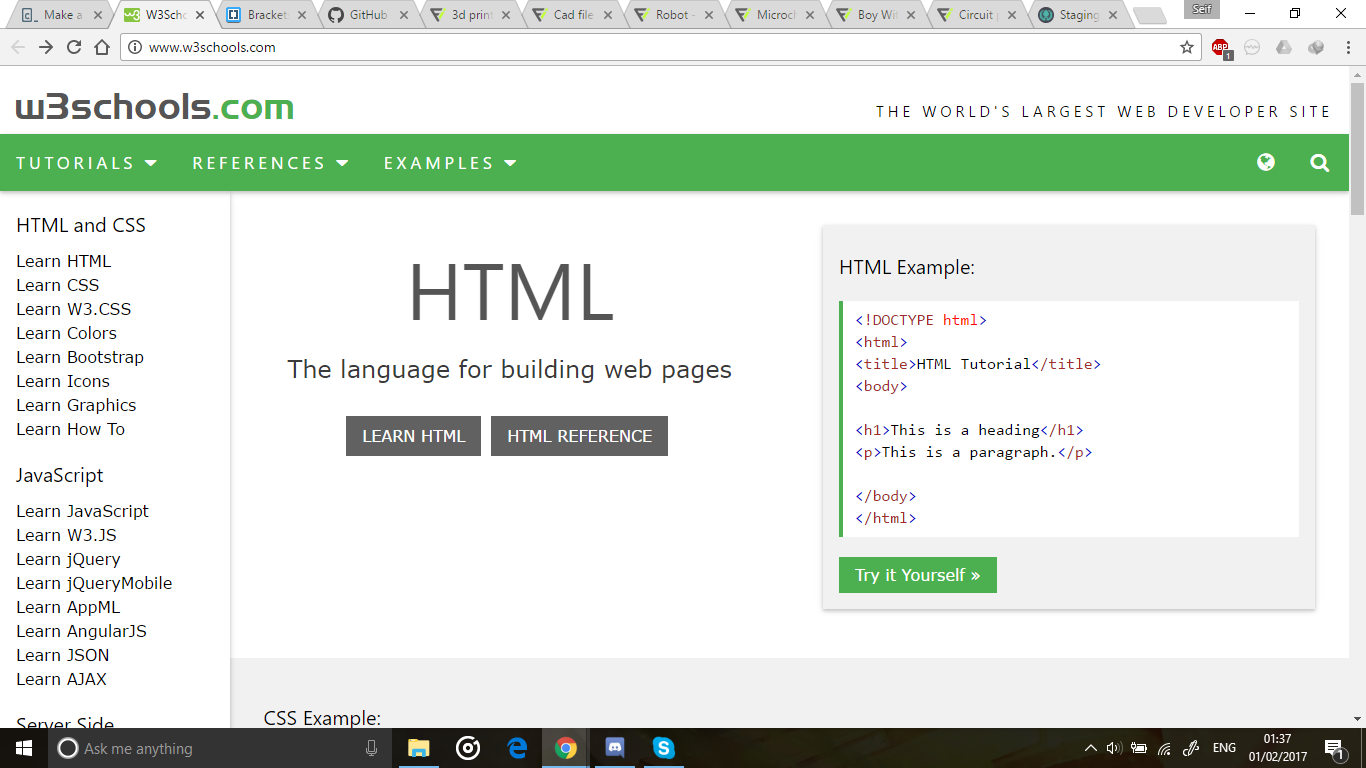Click the page vertical scrollbar thumb
This screenshot has height=768, width=1366.
click(x=1357, y=149)
